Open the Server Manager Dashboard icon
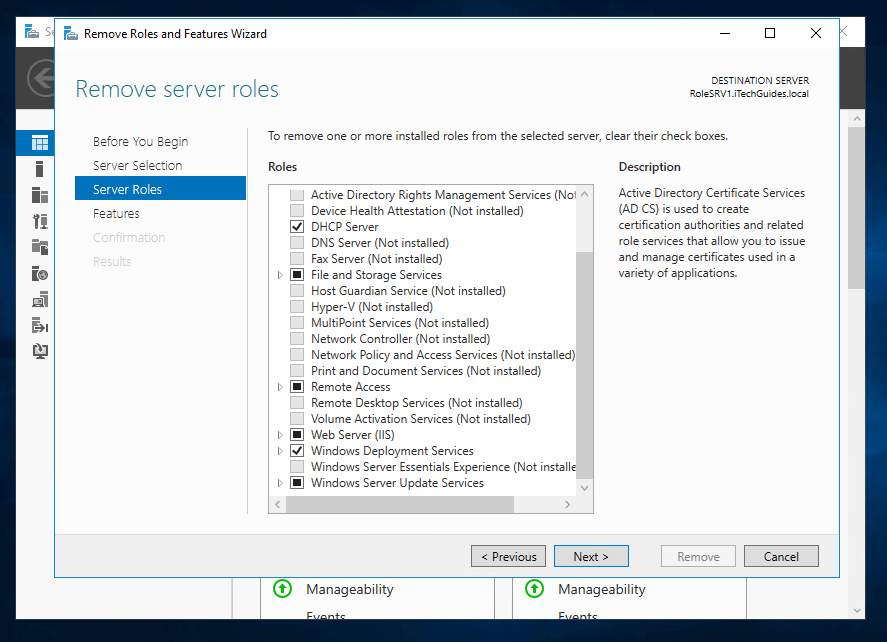The image size is (887, 642). pos(40,143)
